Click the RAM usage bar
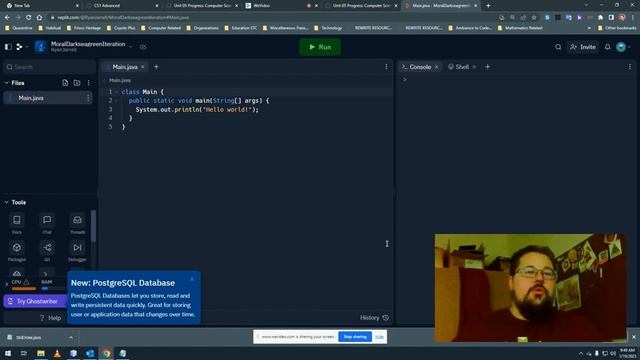This screenshot has width=640, height=360. point(54,289)
